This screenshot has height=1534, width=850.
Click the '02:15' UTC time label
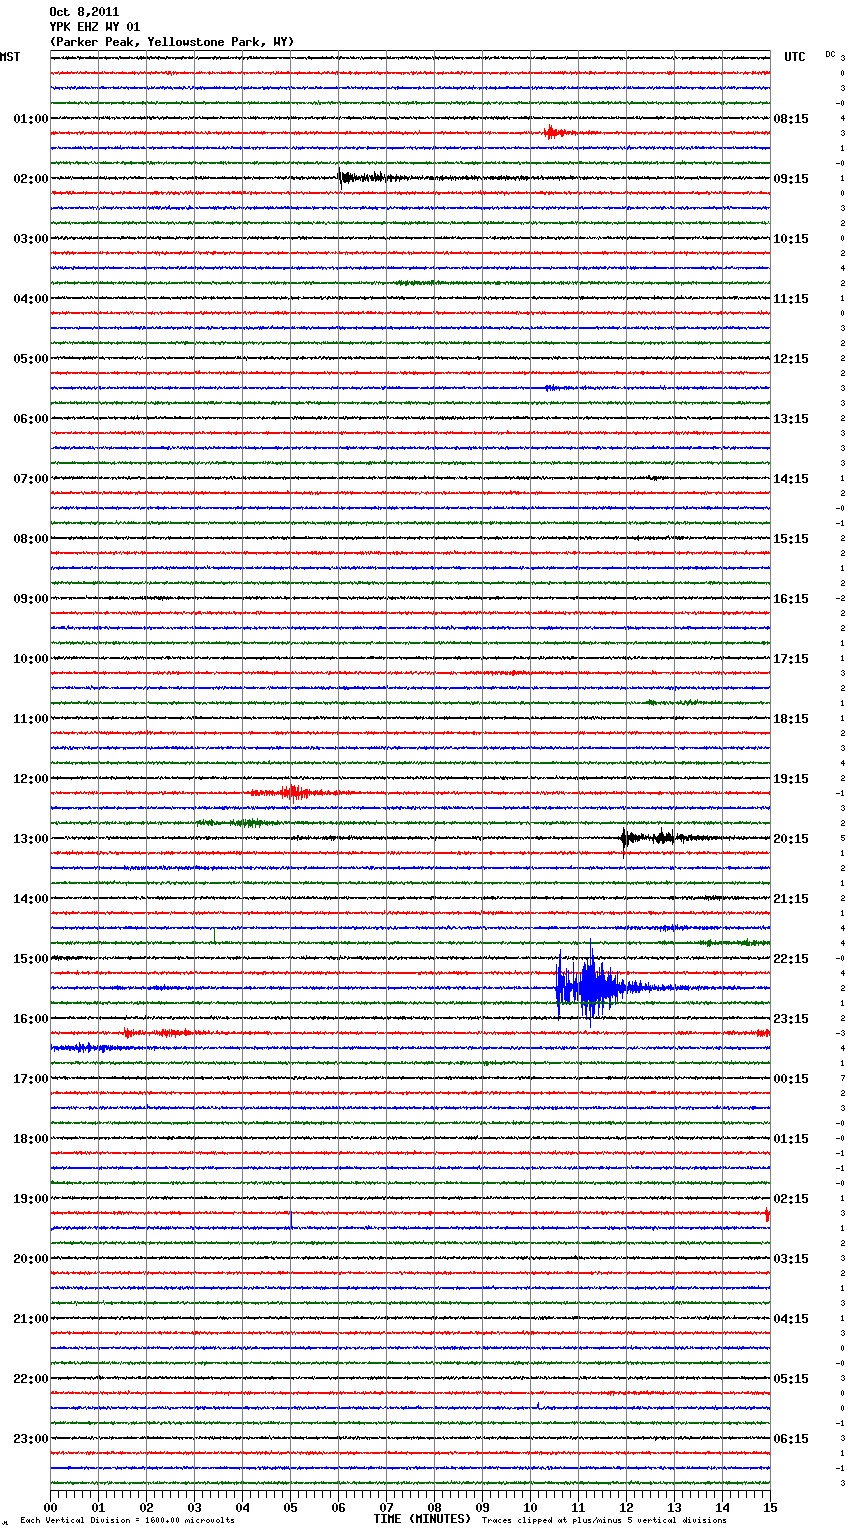[791, 1199]
